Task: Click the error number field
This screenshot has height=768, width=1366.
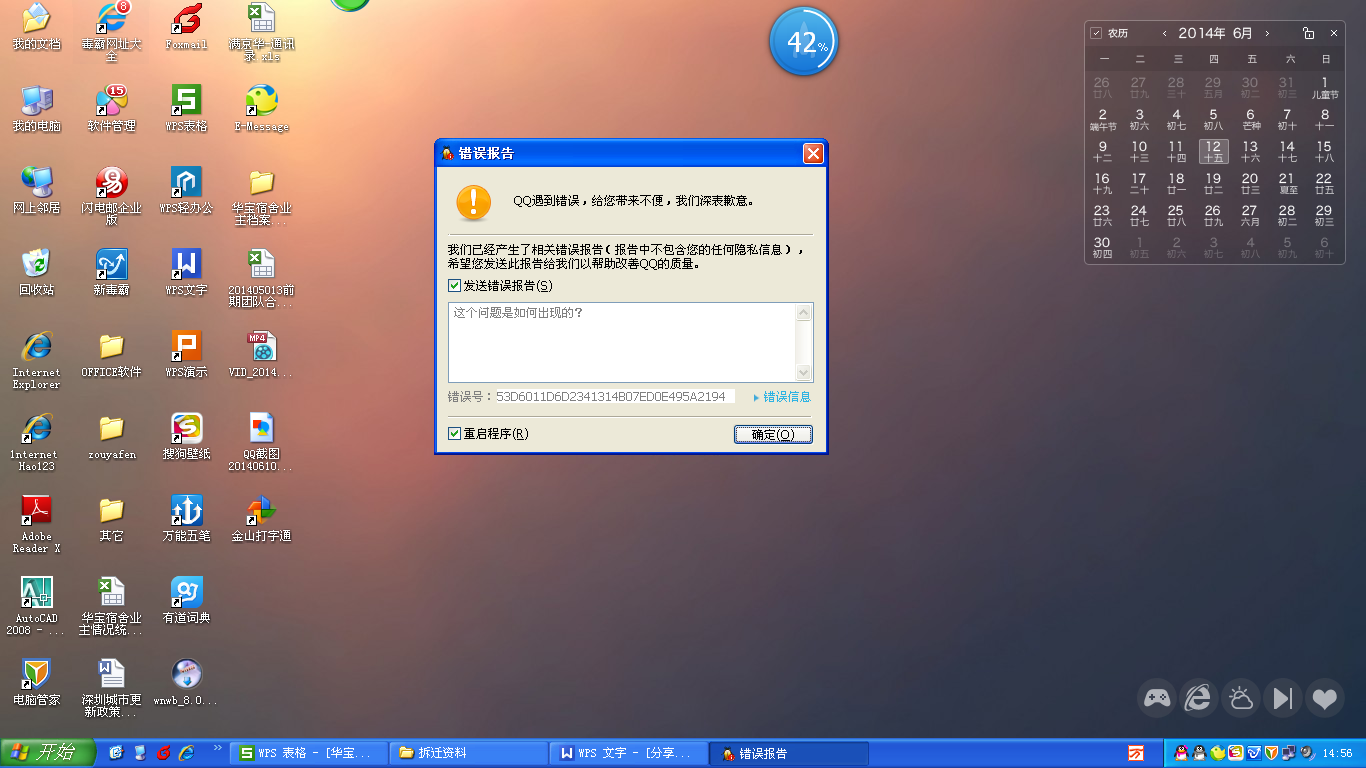Action: point(615,397)
